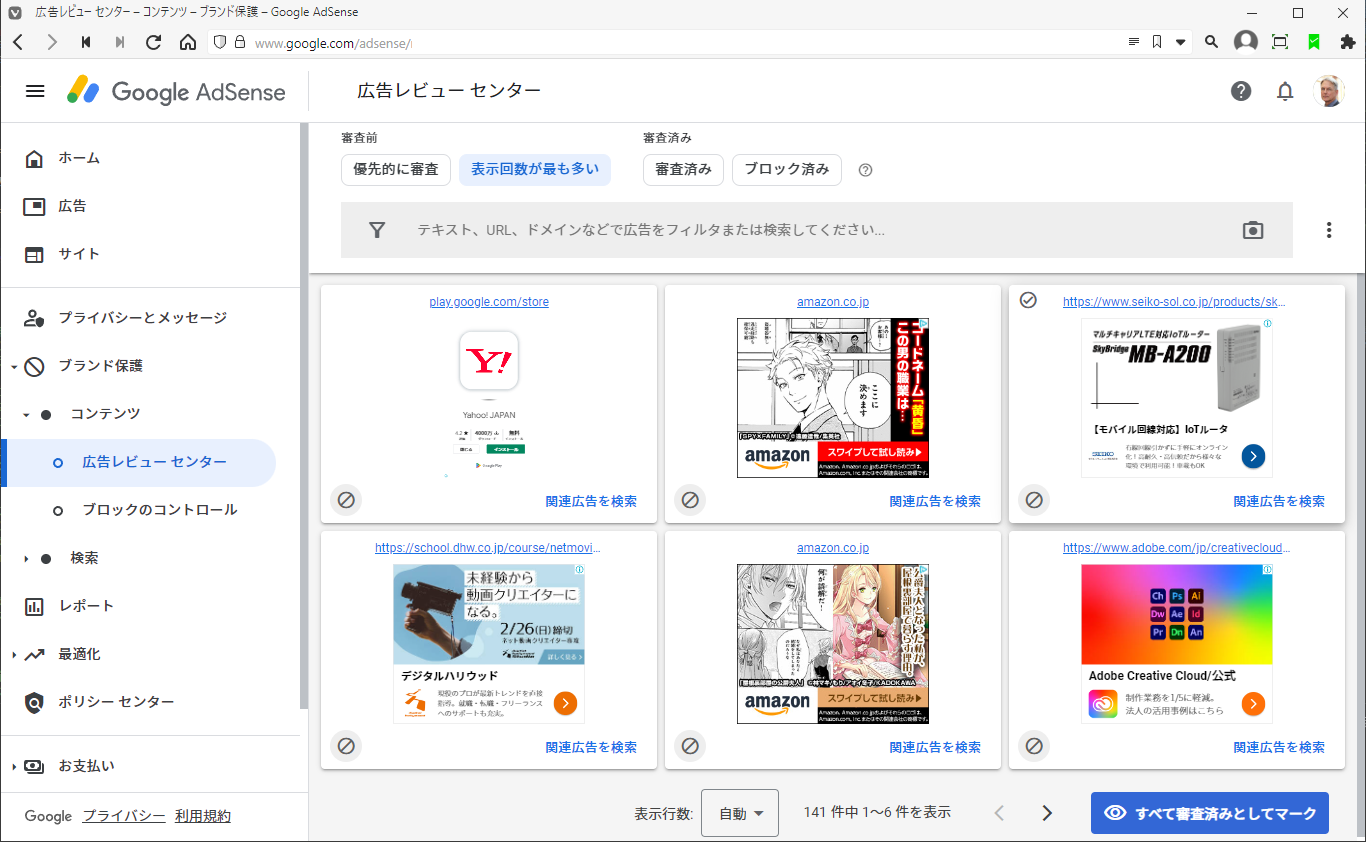The image size is (1366, 842).
Task: Click the browser bookmark icon
Action: (1157, 42)
